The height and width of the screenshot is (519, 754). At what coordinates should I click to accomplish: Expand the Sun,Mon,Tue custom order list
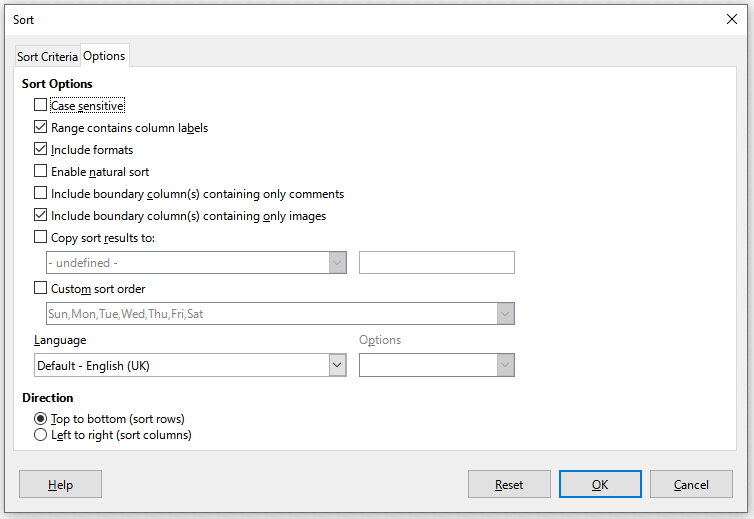pos(280,314)
